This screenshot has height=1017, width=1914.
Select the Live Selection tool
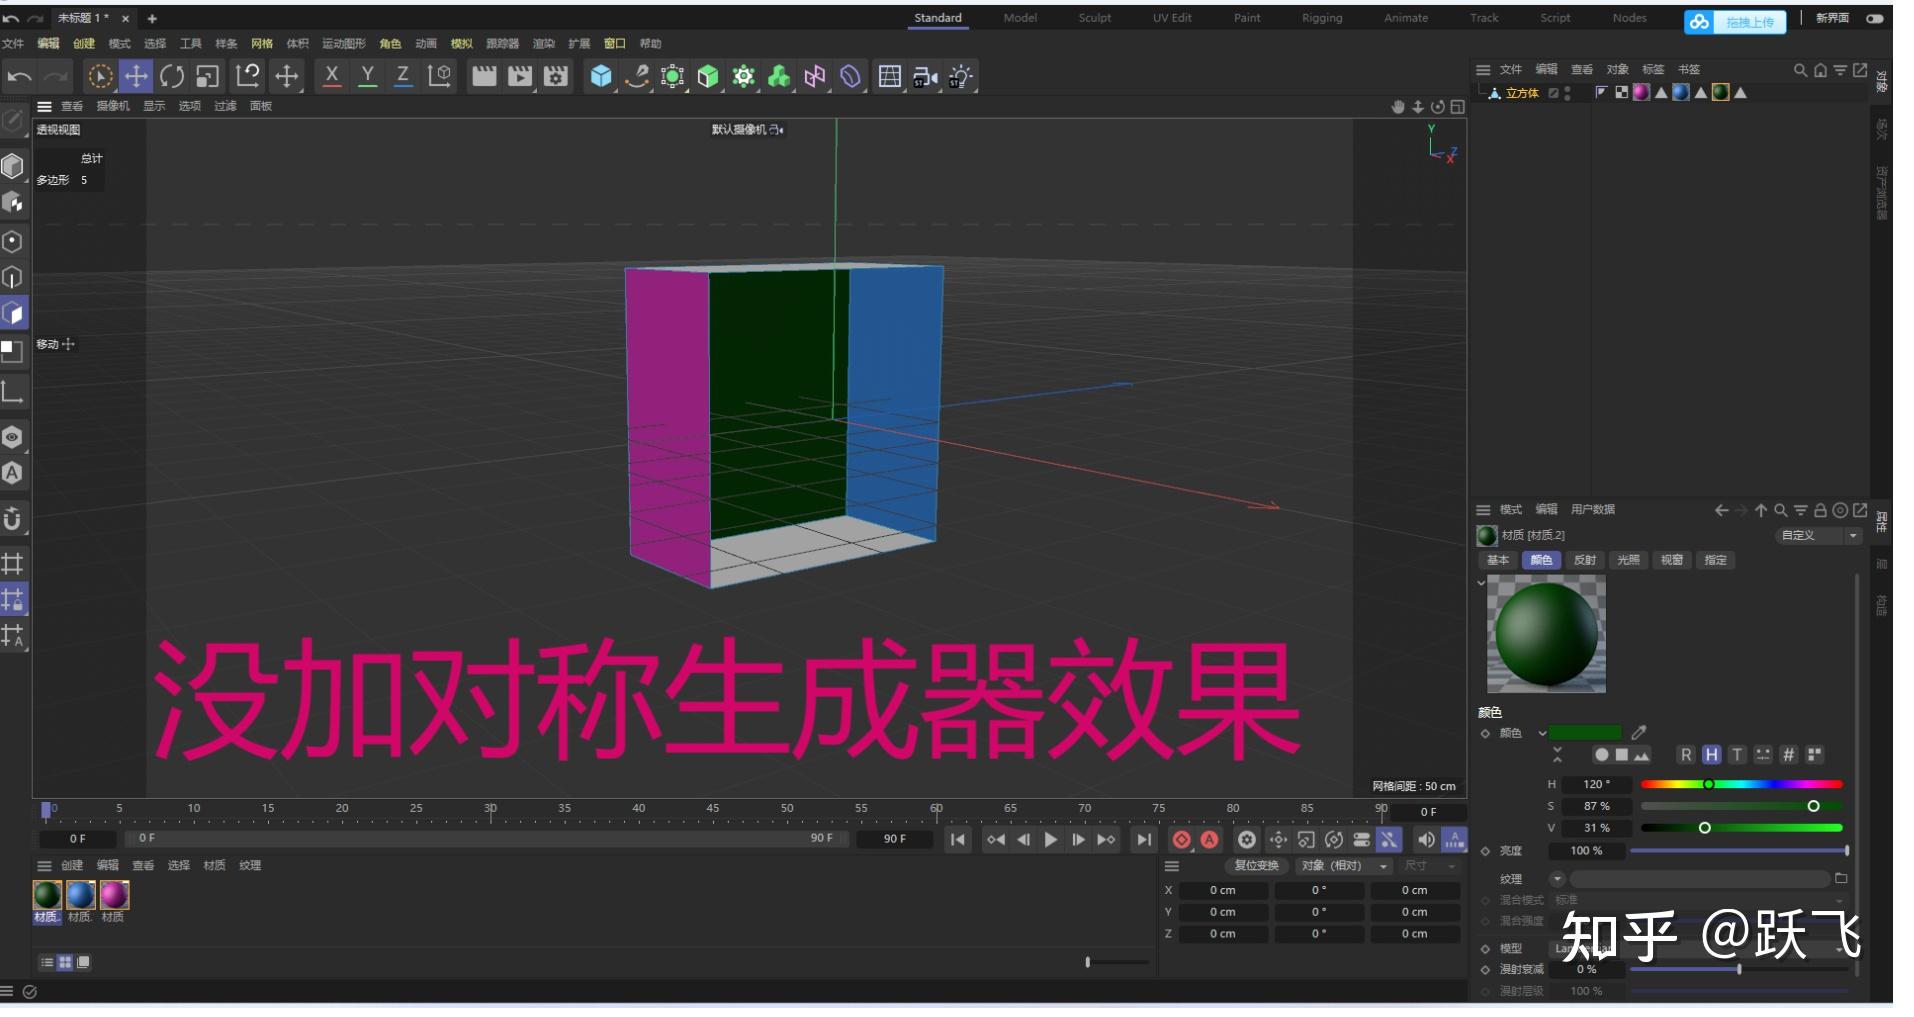pos(99,76)
